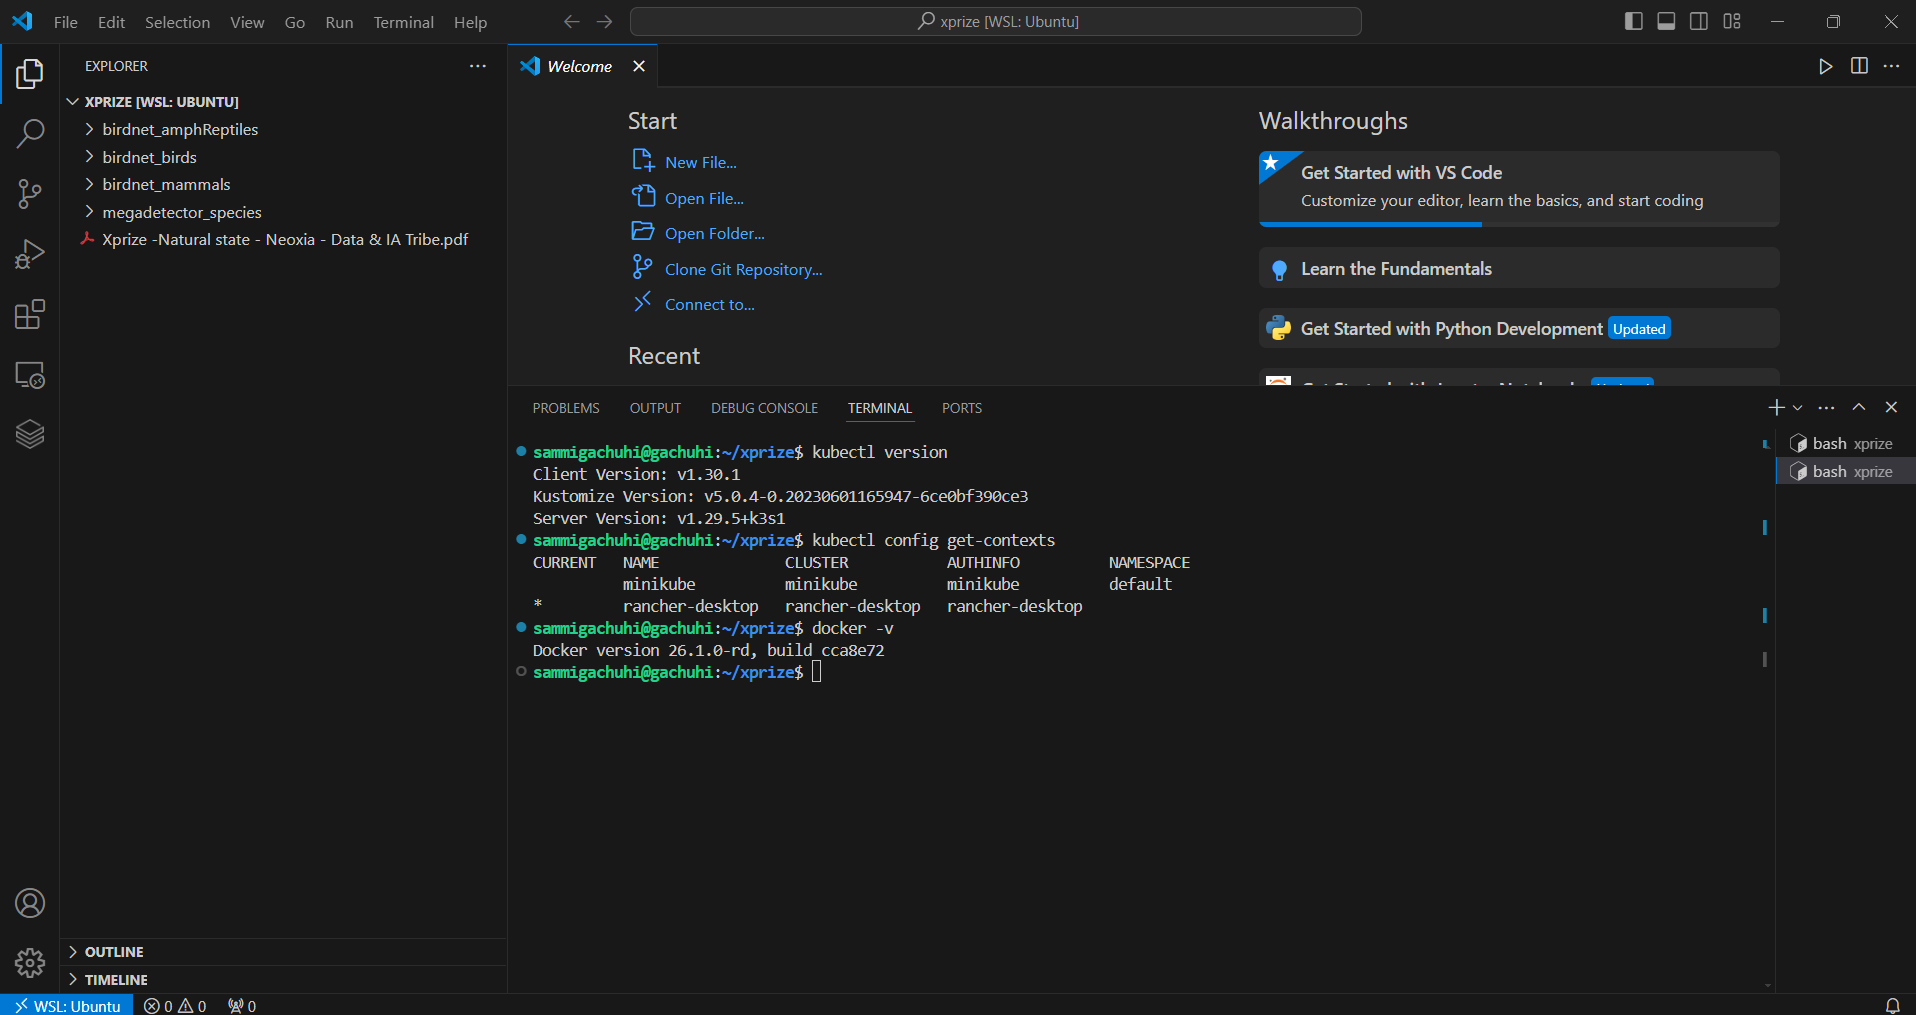
Task: Open the View menu
Action: point(247,22)
